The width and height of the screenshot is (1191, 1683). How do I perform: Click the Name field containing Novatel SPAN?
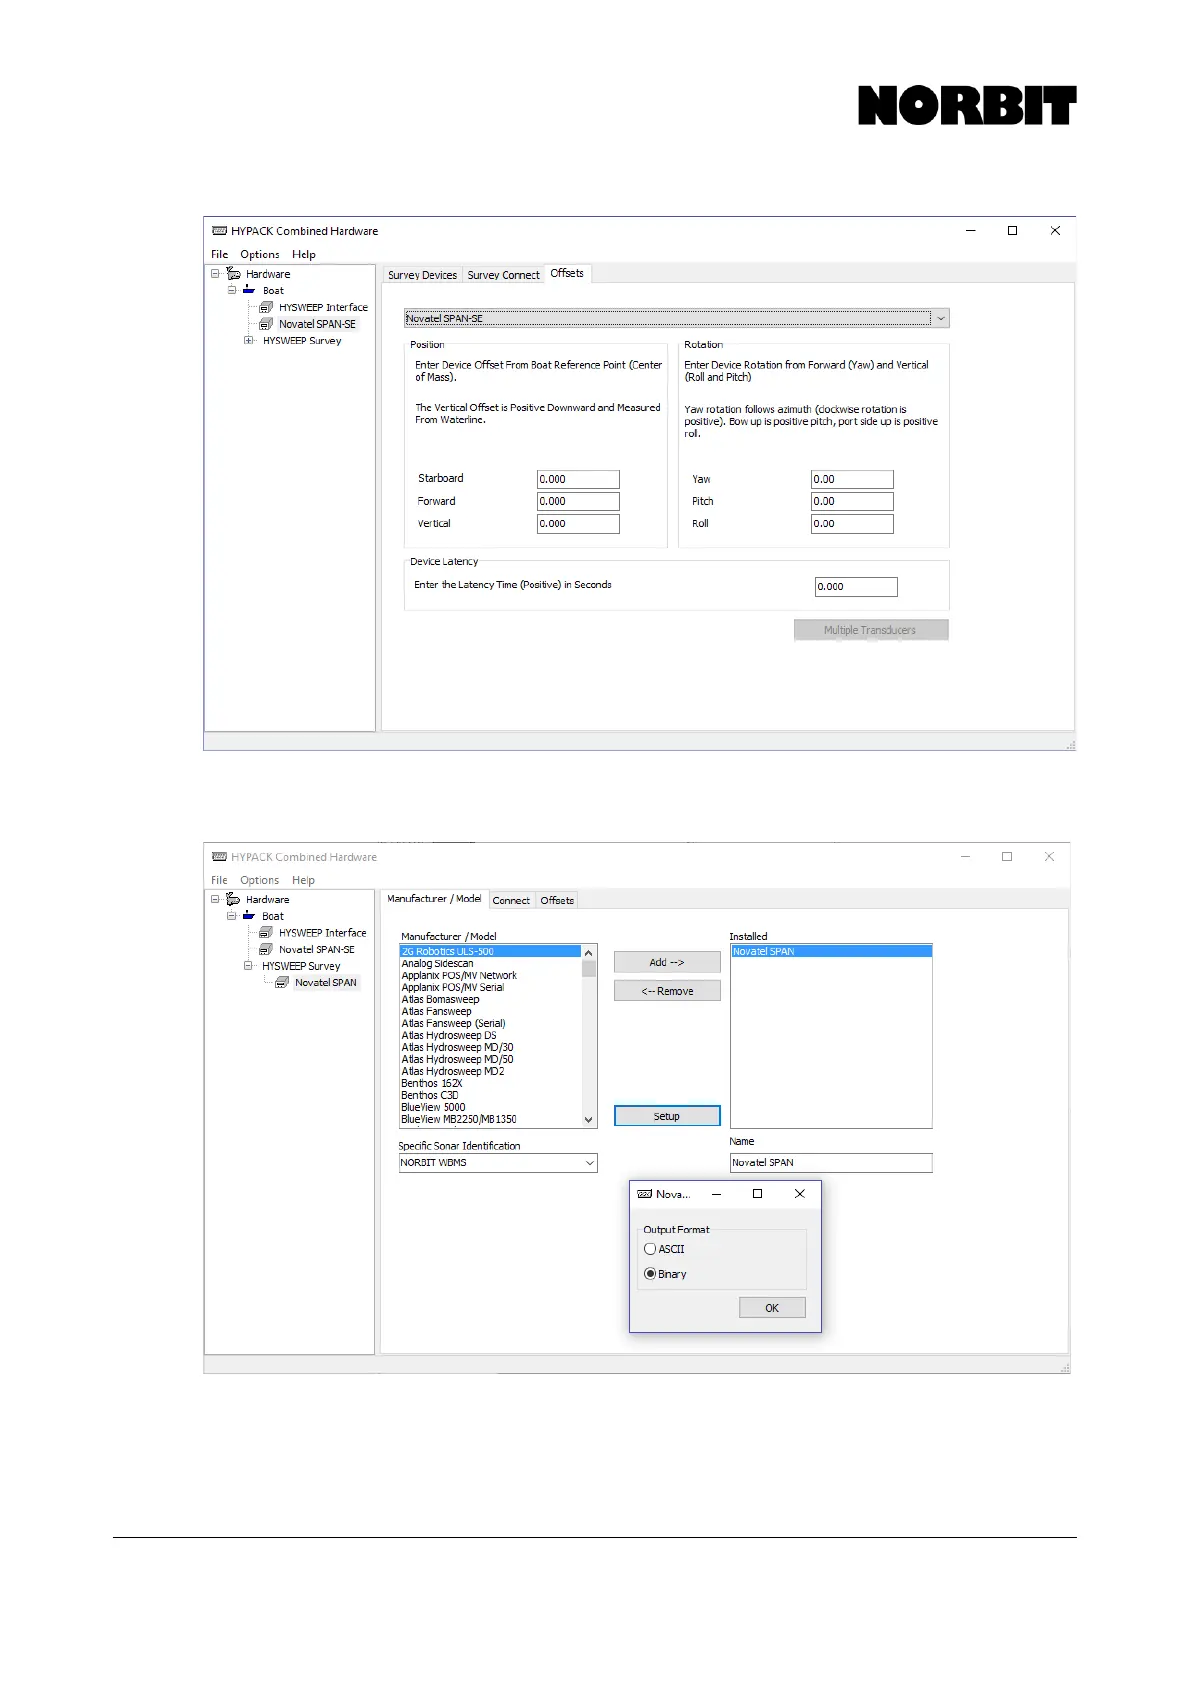[x=831, y=1163]
